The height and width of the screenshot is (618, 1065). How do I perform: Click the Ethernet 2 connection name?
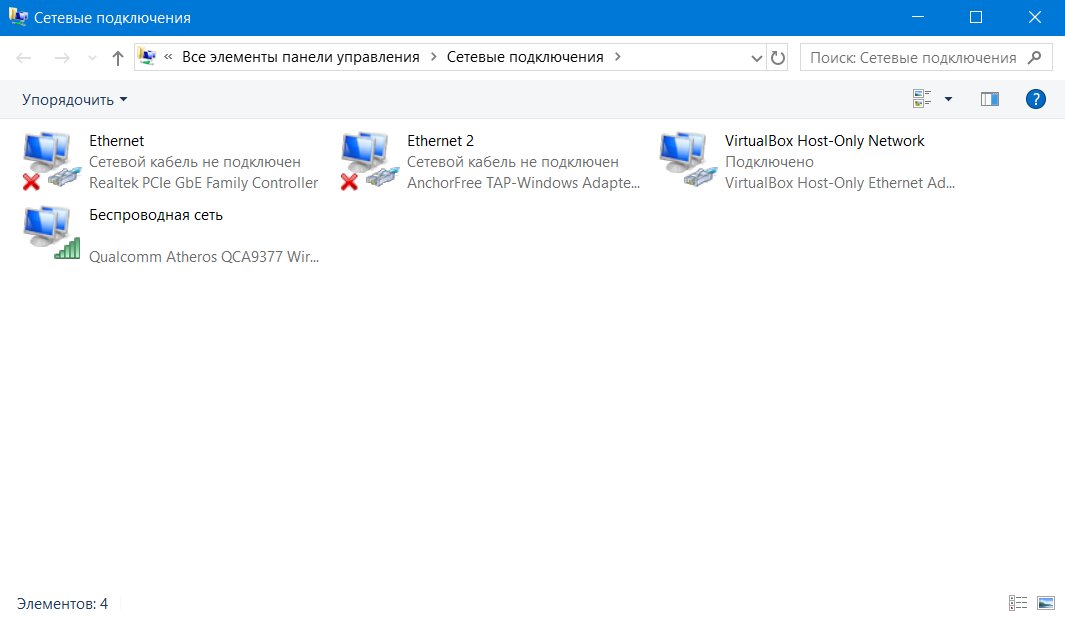pyautogui.click(x=440, y=141)
